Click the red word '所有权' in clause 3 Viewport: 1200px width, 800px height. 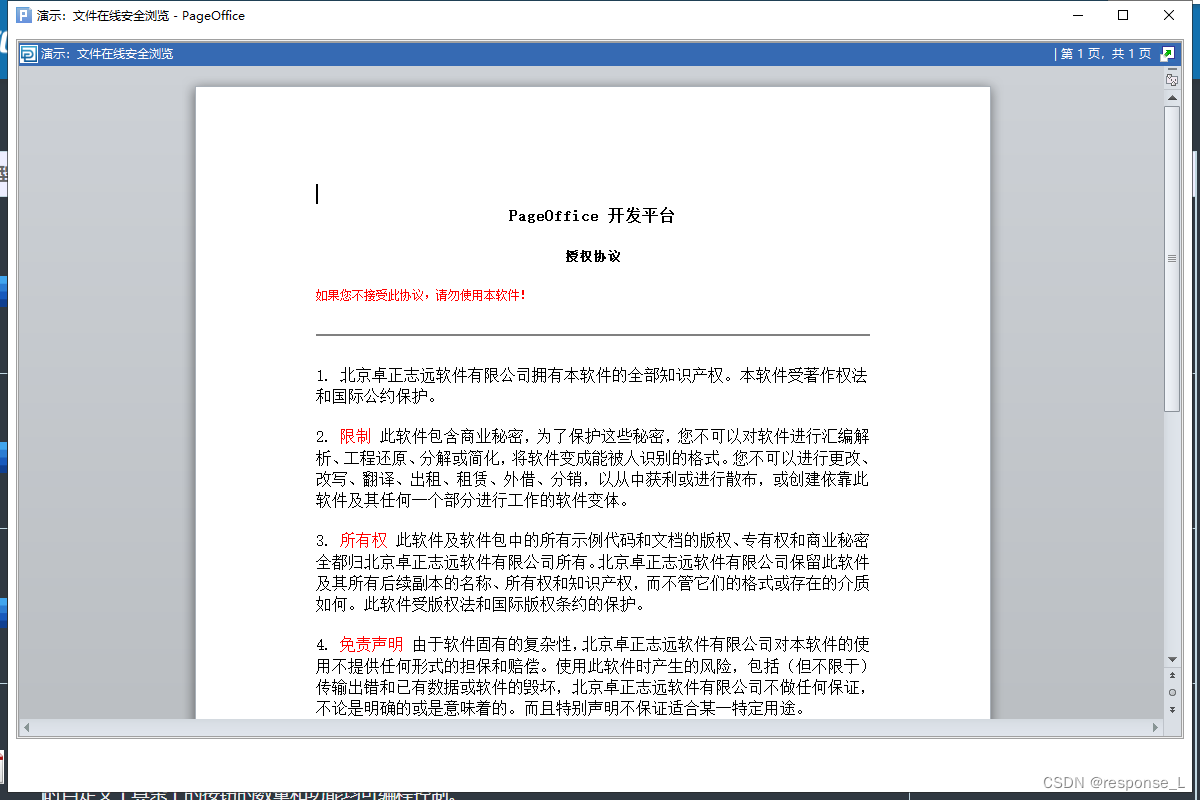[x=363, y=541]
